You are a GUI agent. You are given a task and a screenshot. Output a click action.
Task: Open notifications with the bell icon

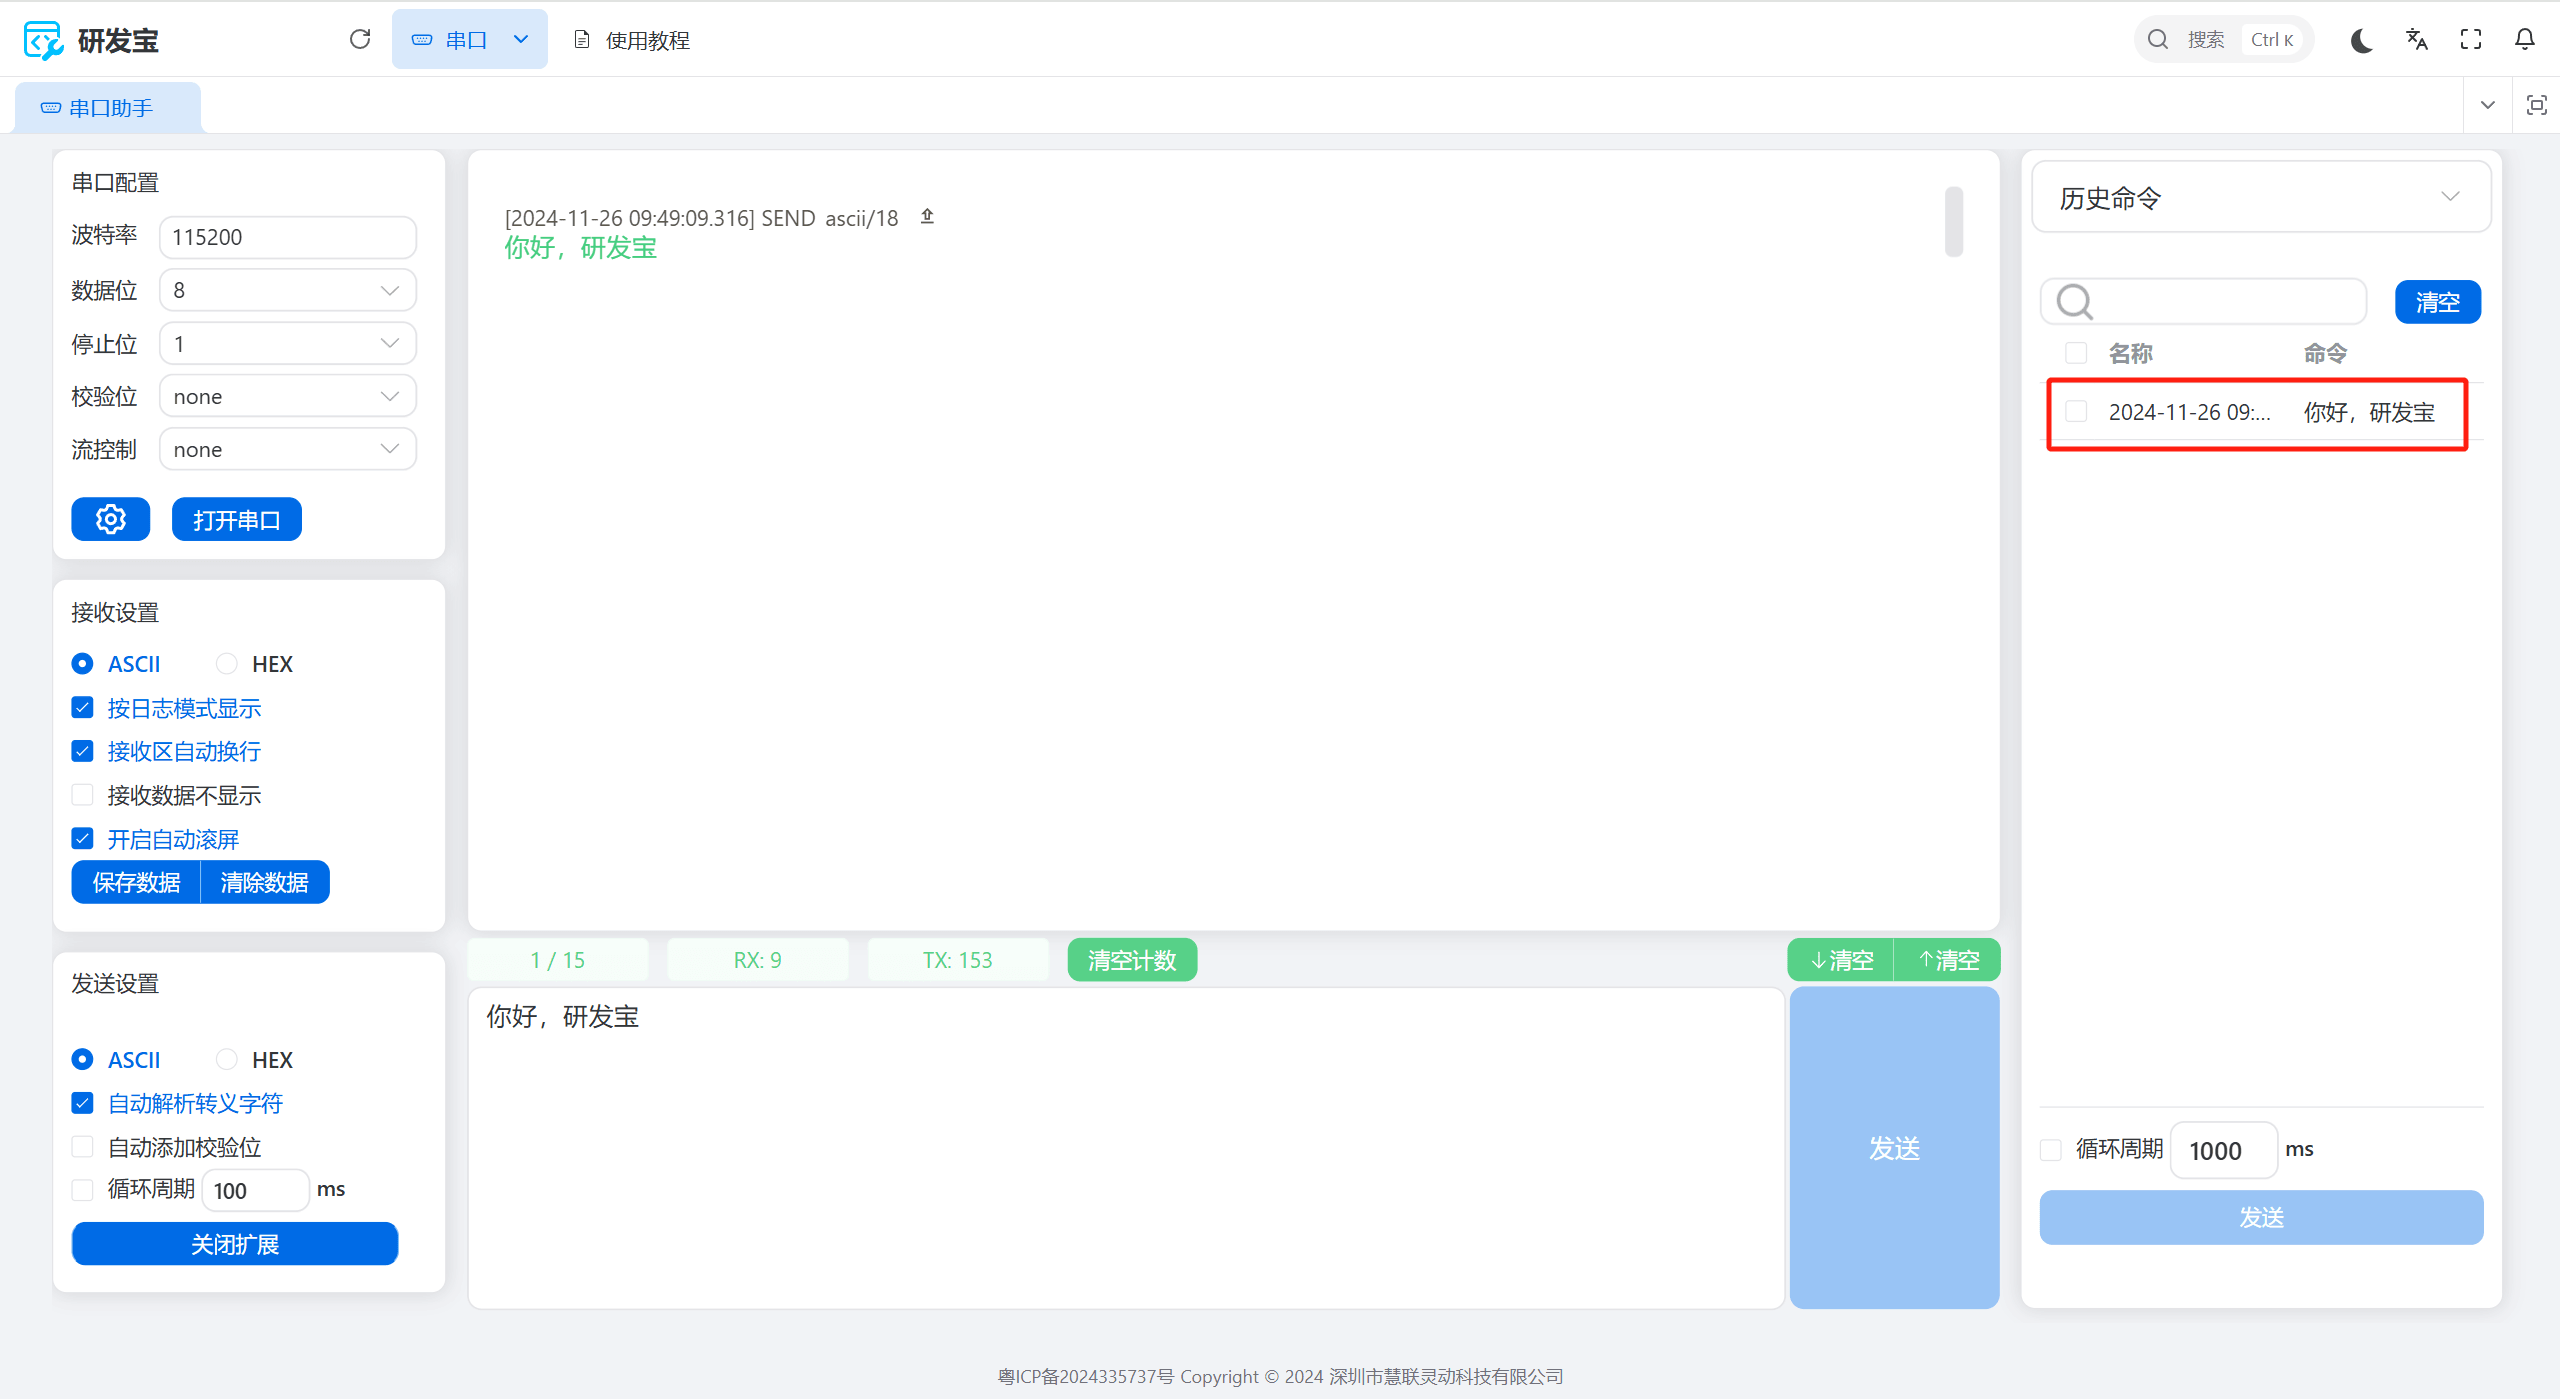point(2525,40)
